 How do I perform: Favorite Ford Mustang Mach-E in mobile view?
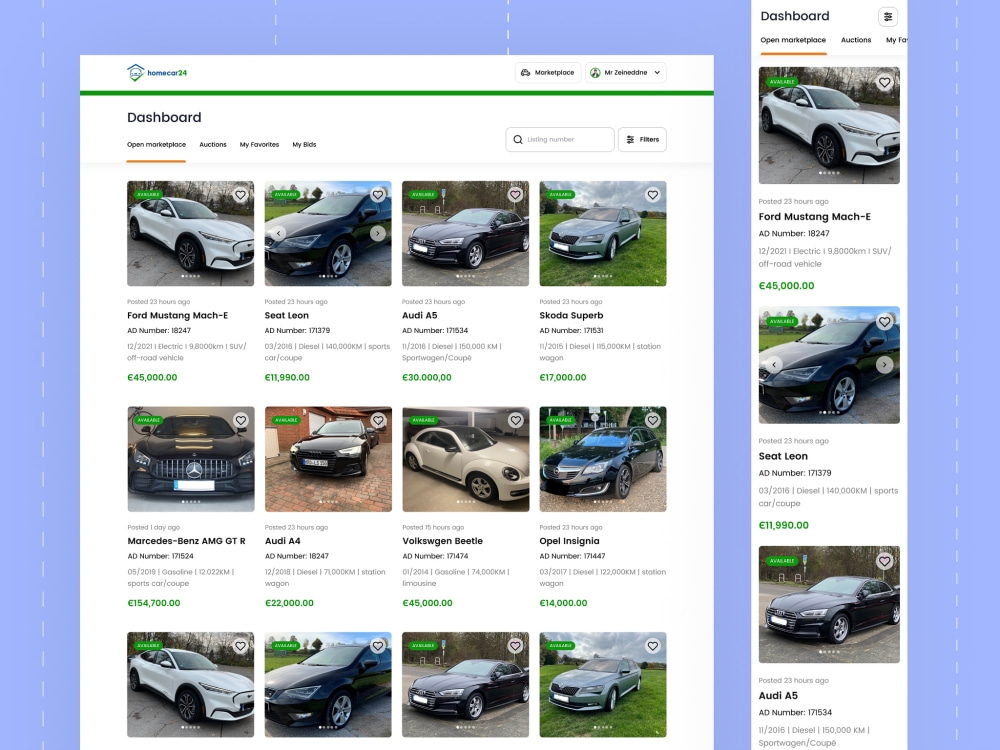click(885, 82)
